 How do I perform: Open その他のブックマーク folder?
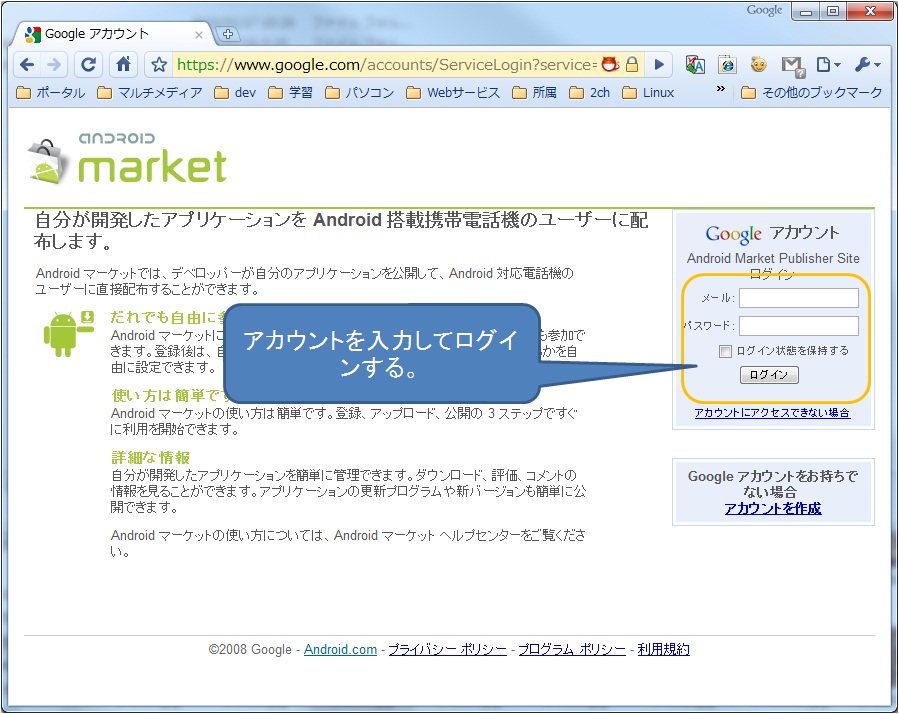point(811,93)
